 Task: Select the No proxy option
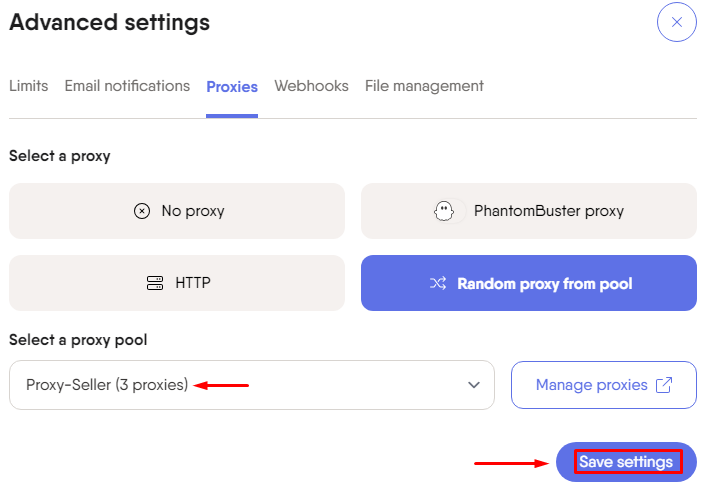coord(177,211)
